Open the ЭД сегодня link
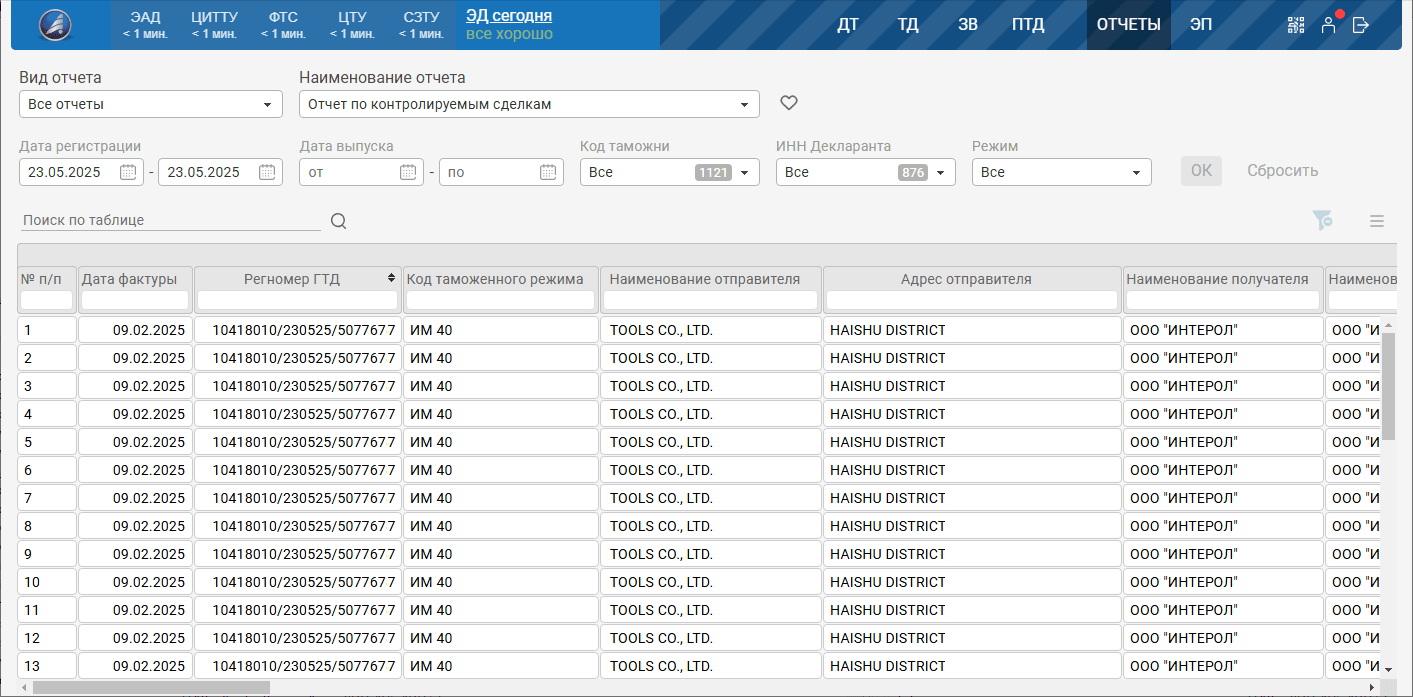 point(509,16)
